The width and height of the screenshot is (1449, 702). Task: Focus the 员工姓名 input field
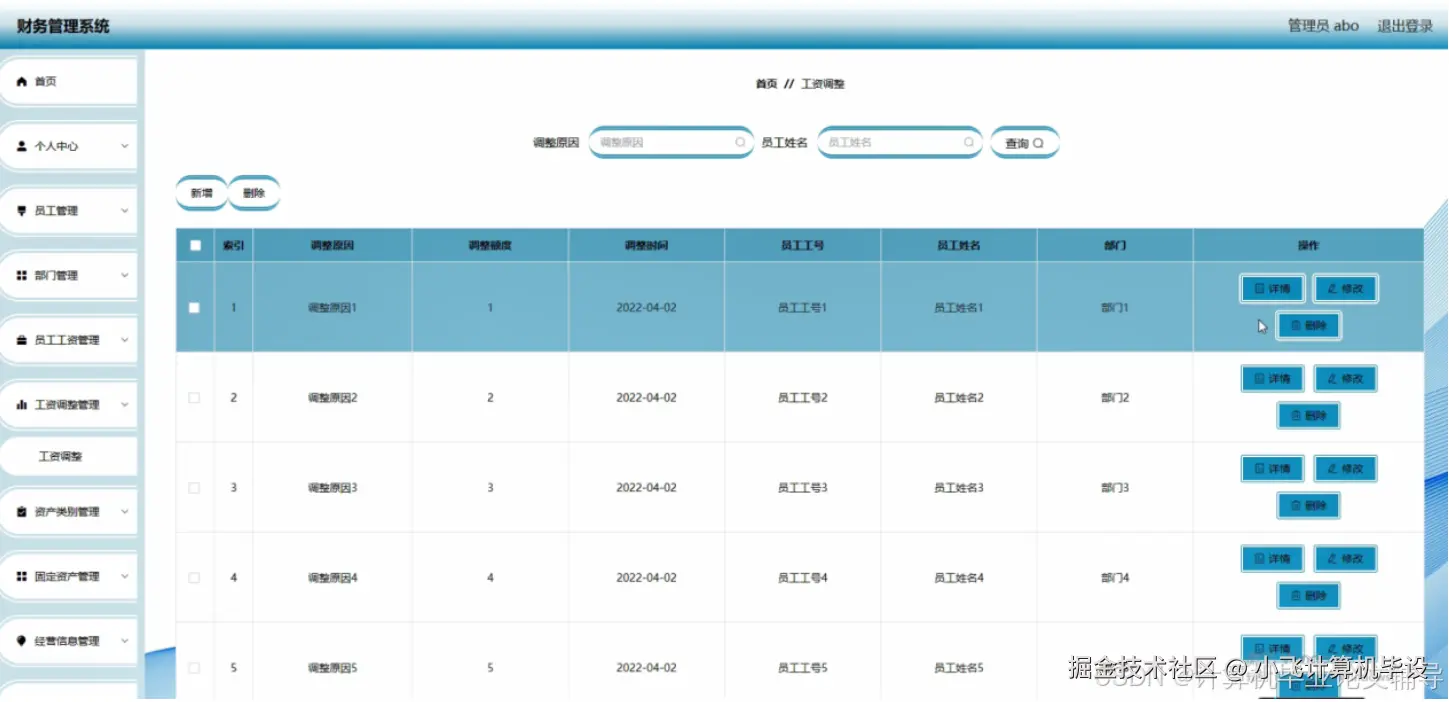click(900, 142)
